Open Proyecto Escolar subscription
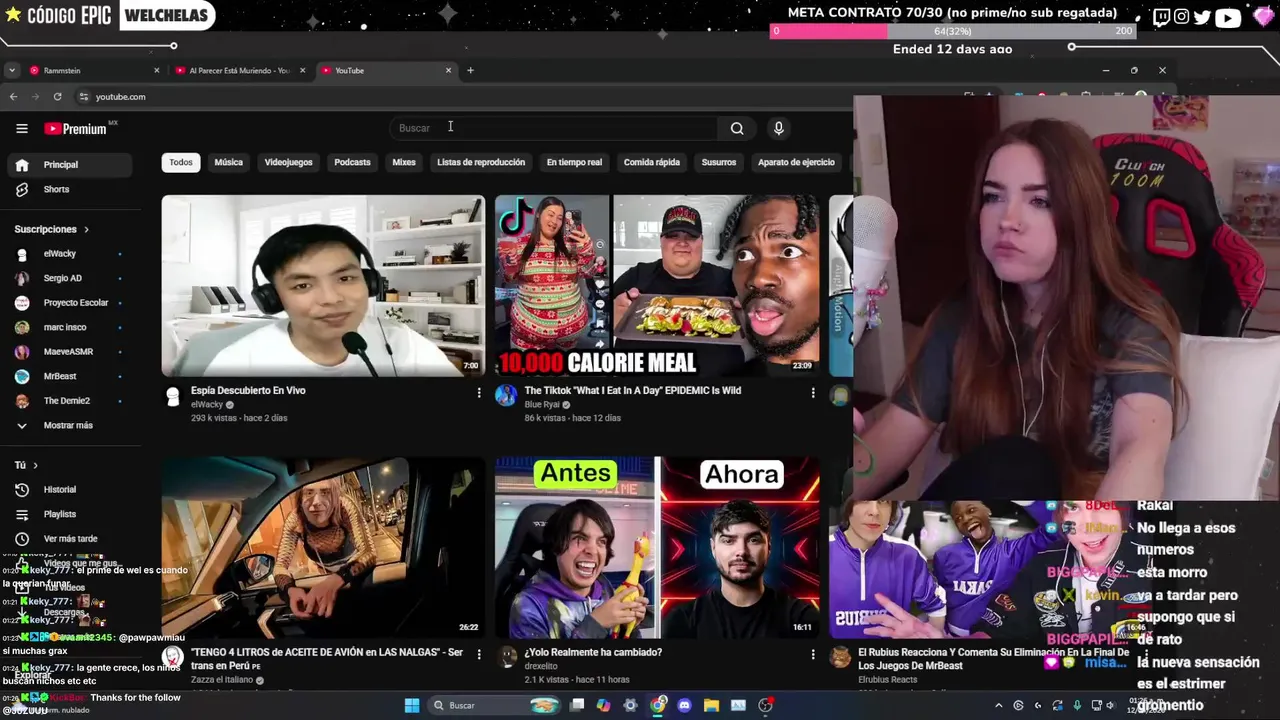1280x720 pixels. click(x=69, y=303)
